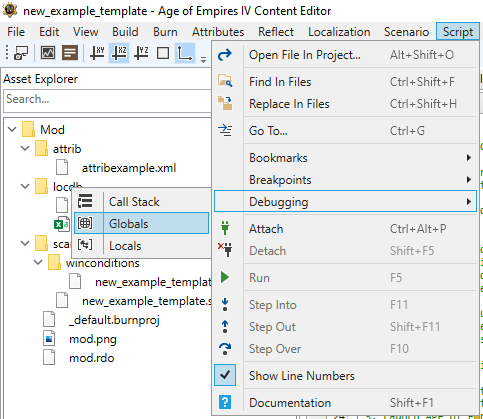Click the Documentation question mark icon

pyautogui.click(x=225, y=402)
